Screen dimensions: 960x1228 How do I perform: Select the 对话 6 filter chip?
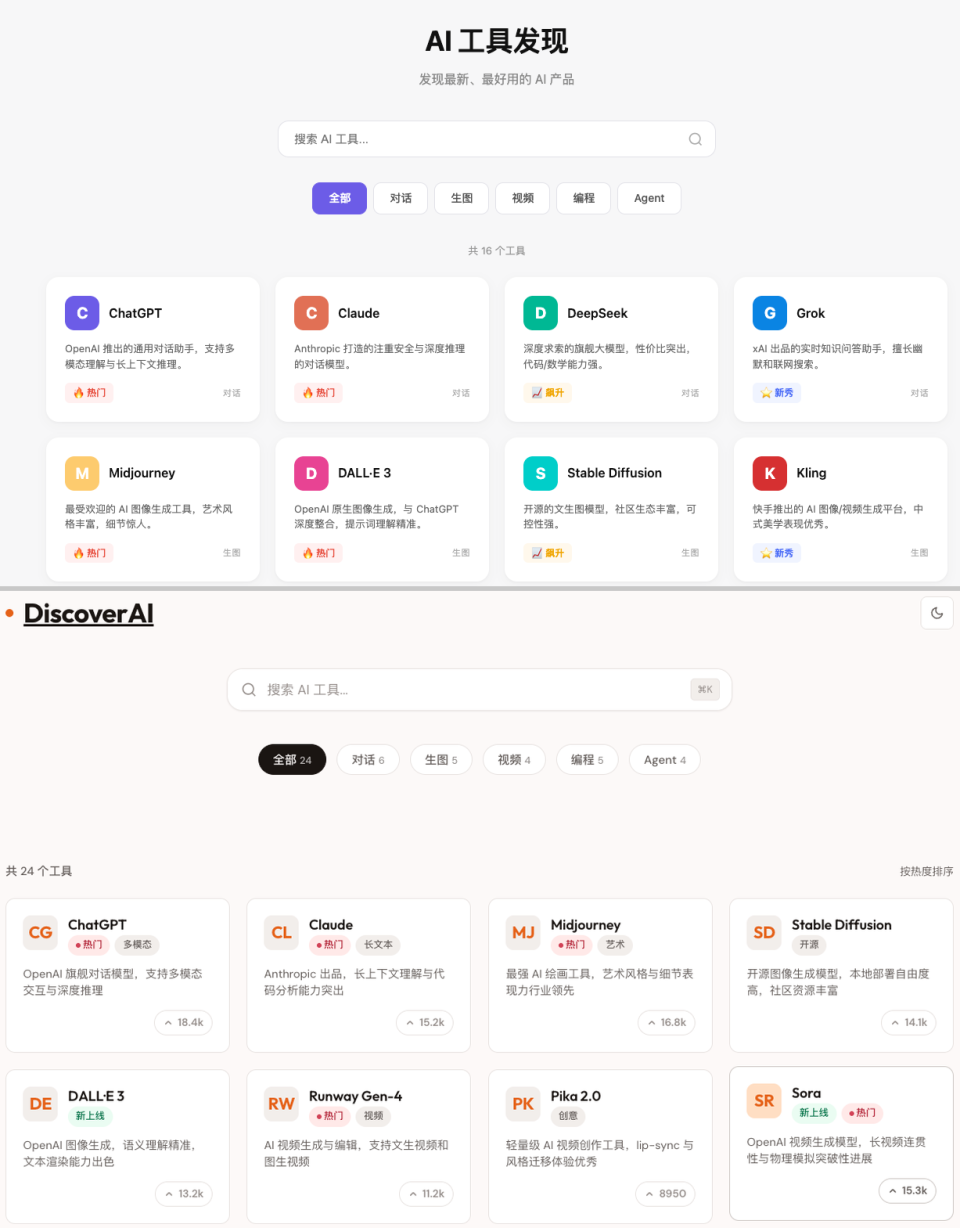368,760
